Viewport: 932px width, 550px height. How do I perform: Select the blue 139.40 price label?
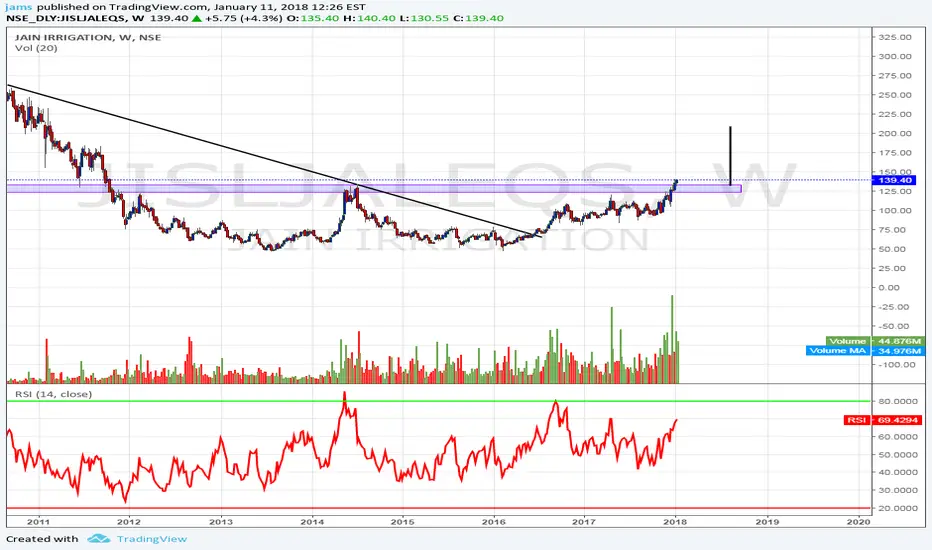pyautogui.click(x=894, y=180)
